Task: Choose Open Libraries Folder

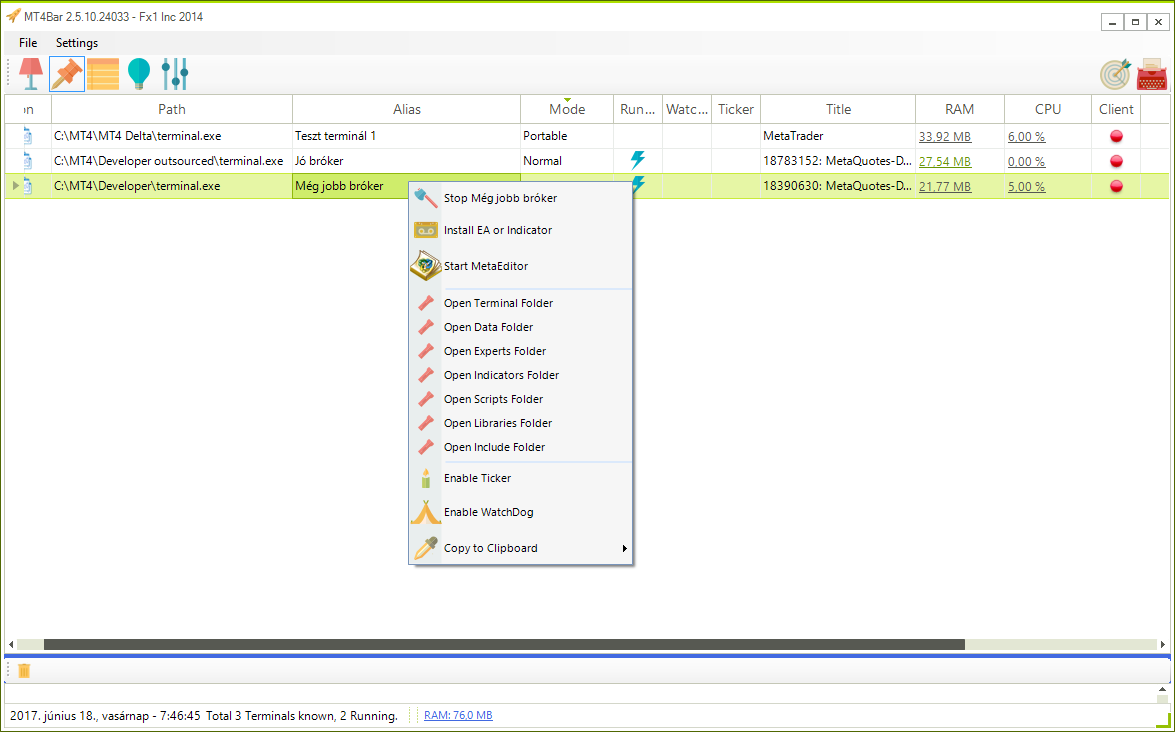Action: coord(521,423)
